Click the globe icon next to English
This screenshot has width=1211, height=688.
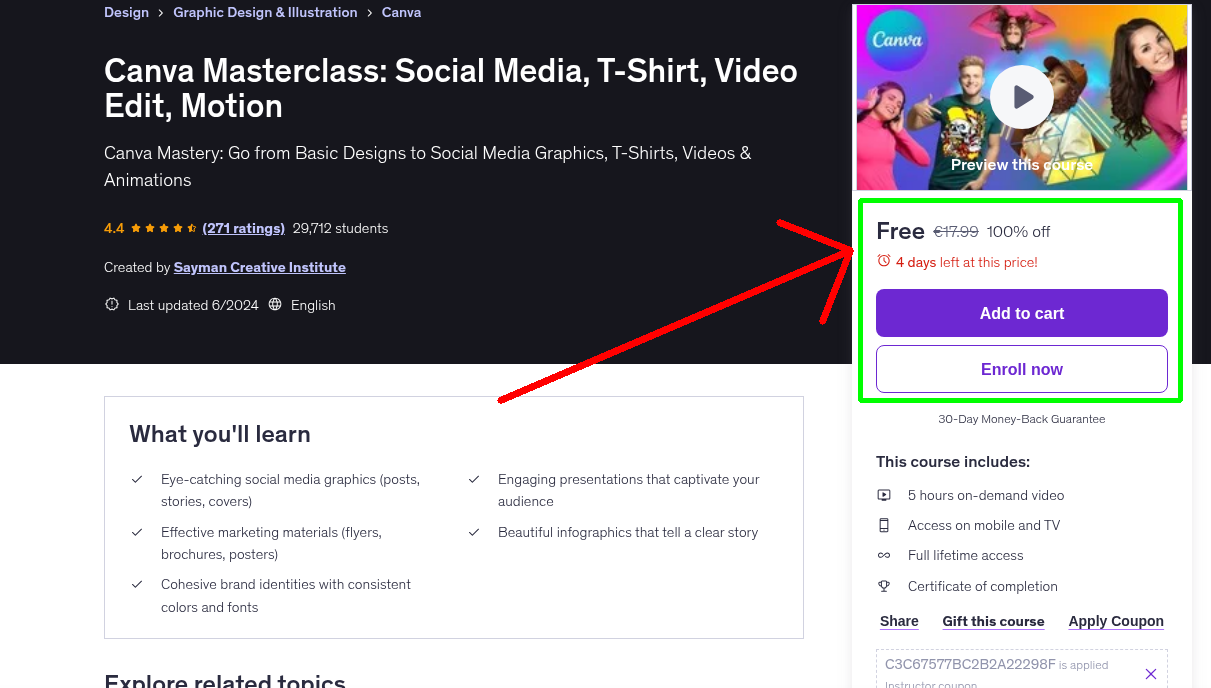(275, 305)
